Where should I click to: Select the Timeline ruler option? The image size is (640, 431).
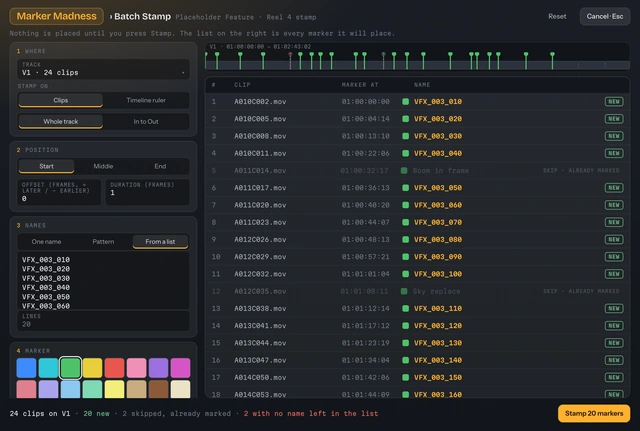[146, 100]
